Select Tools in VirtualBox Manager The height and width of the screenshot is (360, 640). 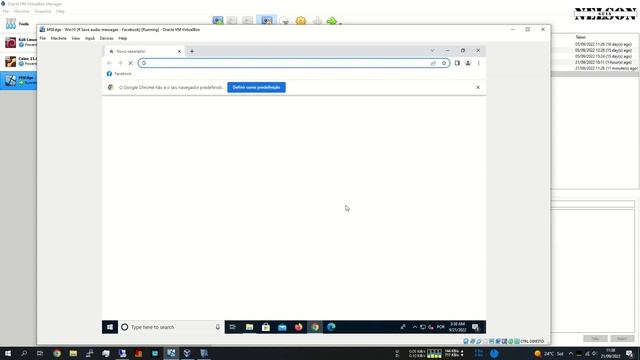(18, 24)
